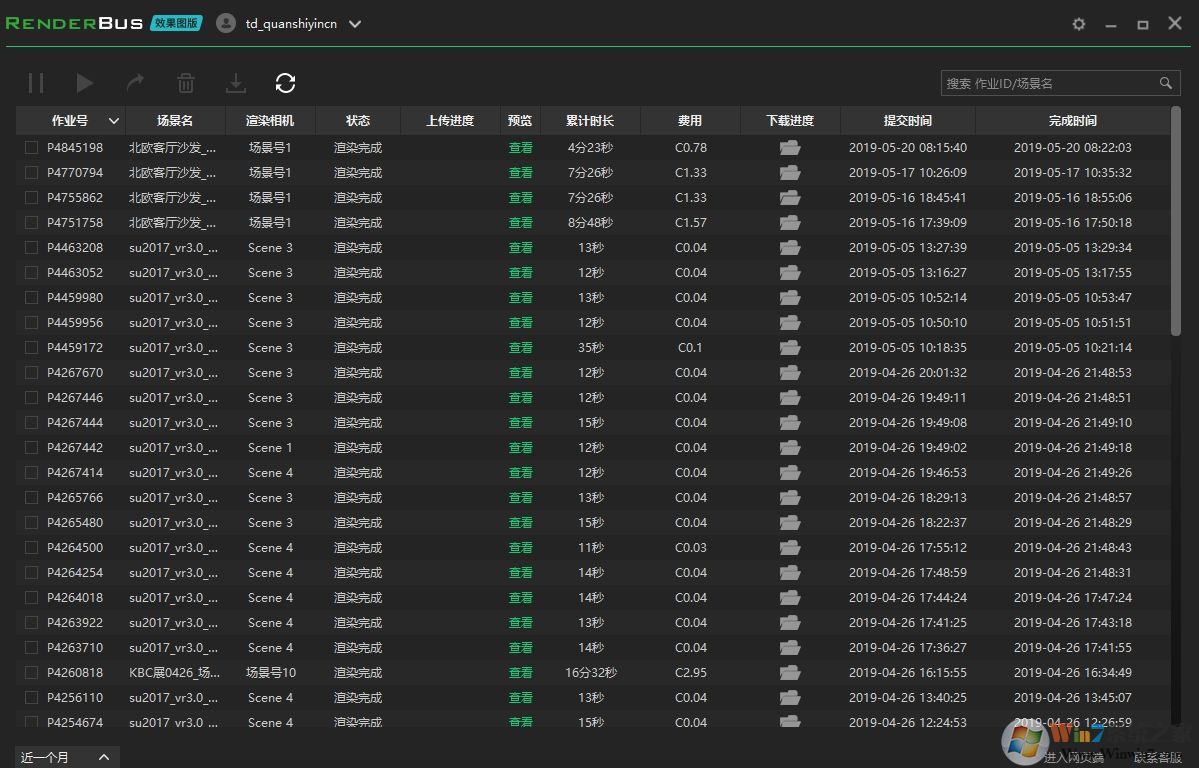Click the download folder icon for job P4845198

point(789,147)
